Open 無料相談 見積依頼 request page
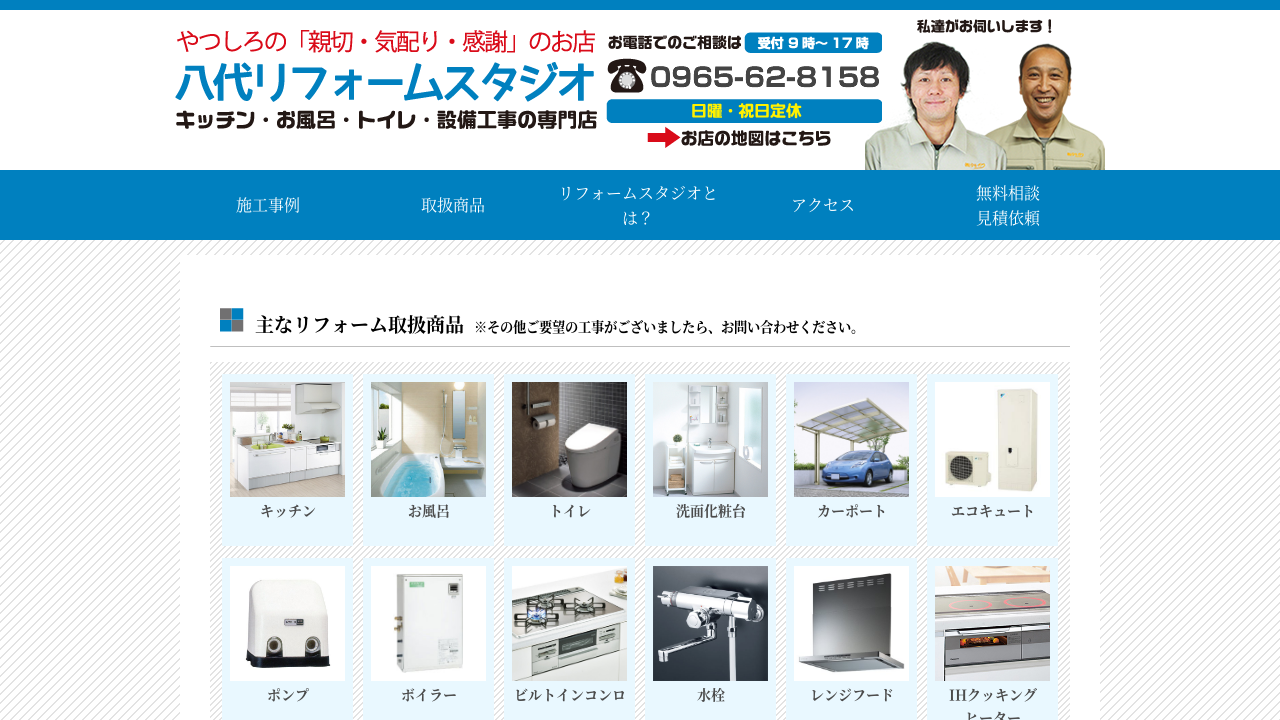 [x=1008, y=205]
